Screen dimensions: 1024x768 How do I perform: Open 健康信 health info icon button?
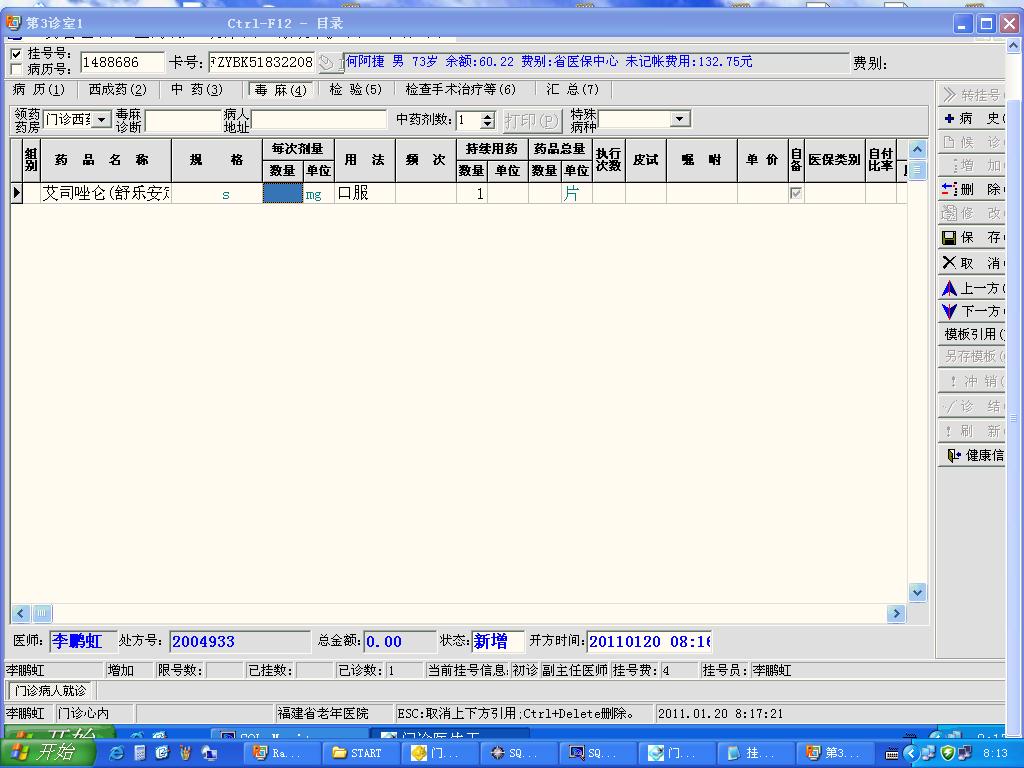point(970,455)
